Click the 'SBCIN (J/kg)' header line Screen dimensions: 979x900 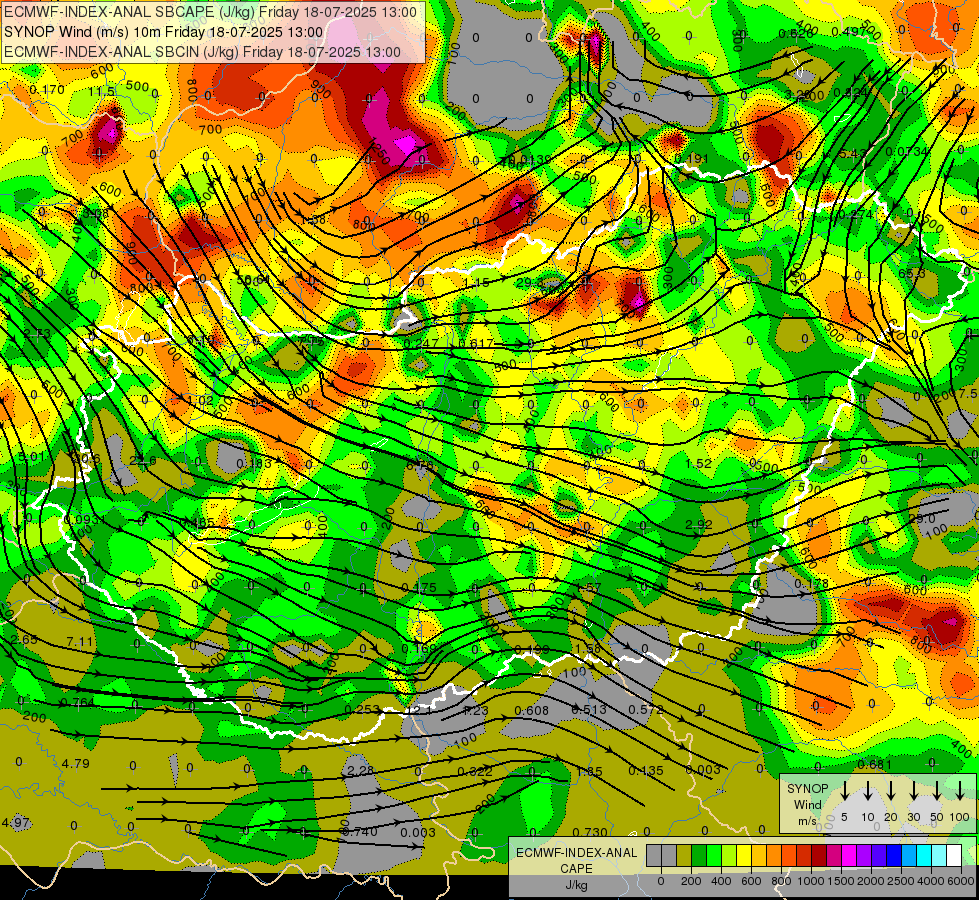[202, 52]
